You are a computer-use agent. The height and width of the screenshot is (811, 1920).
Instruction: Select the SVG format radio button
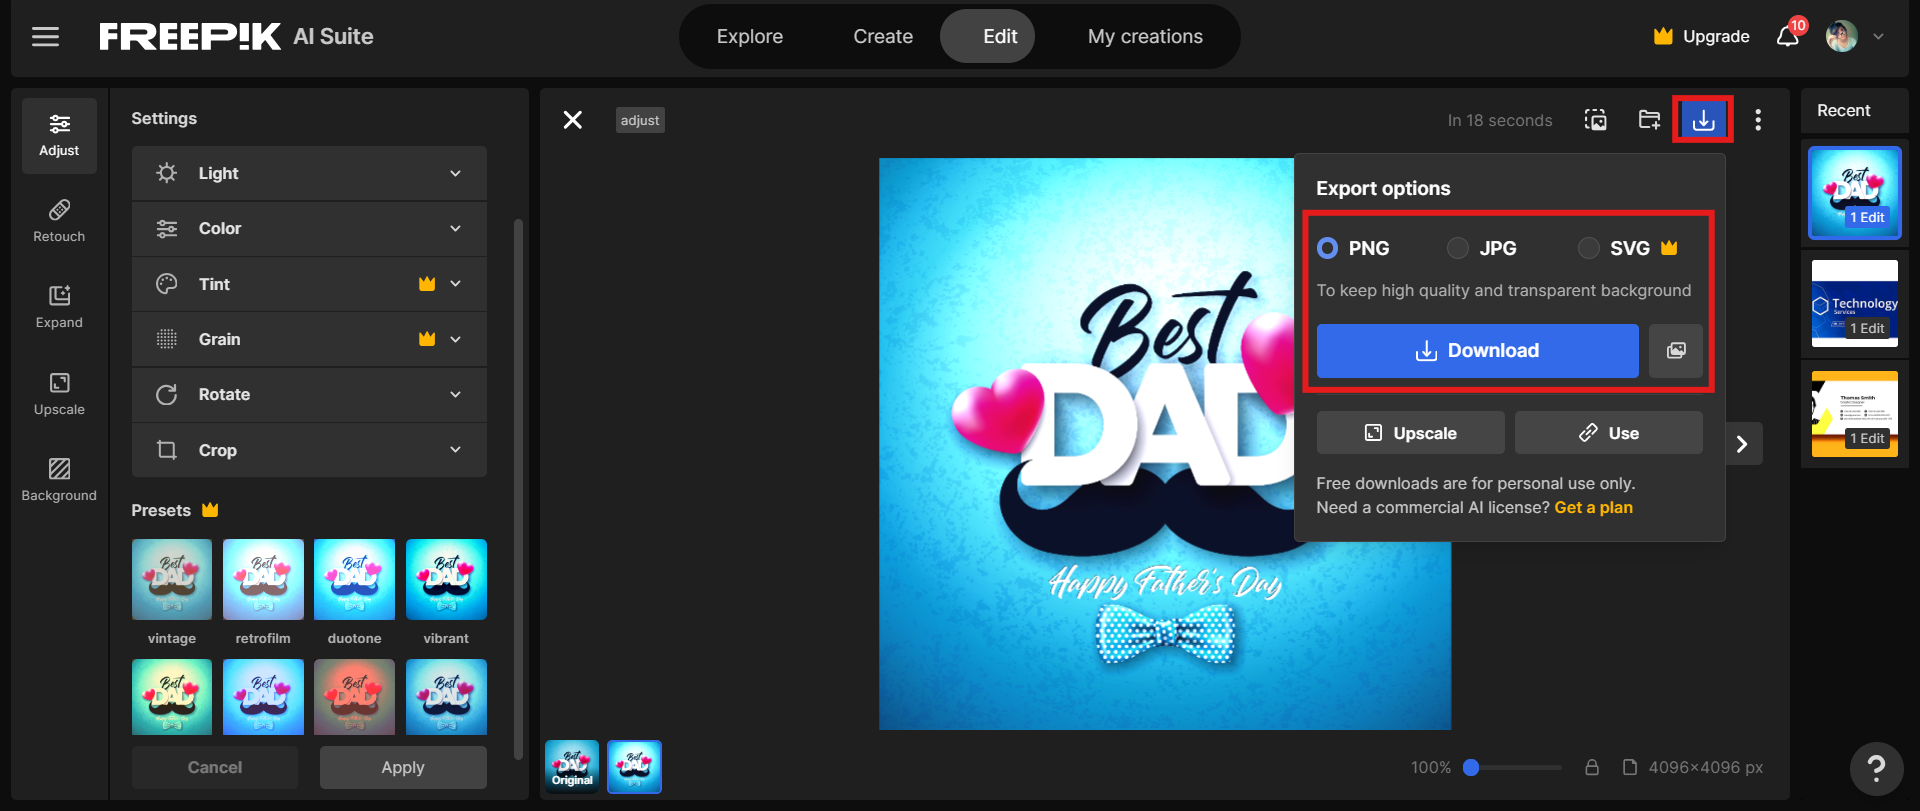[1589, 248]
